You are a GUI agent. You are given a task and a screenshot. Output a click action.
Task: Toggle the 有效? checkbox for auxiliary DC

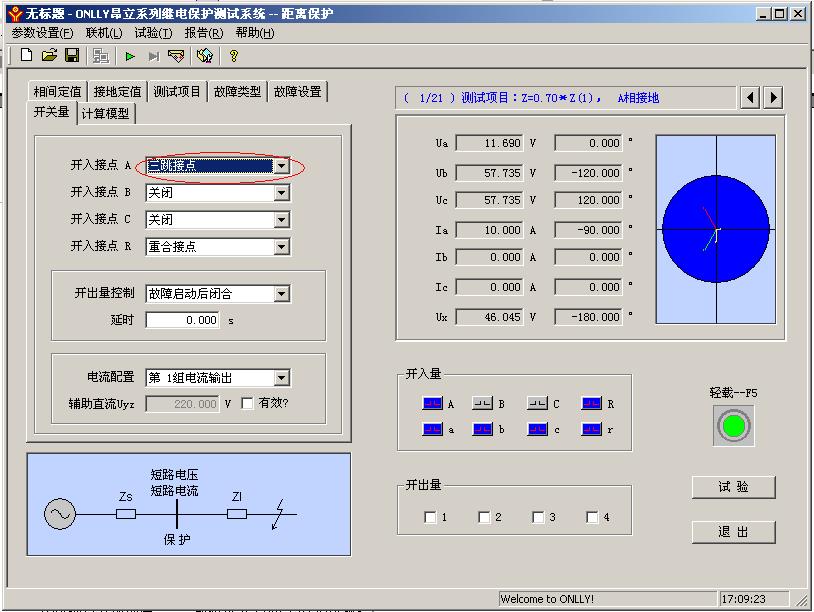[x=247, y=404]
